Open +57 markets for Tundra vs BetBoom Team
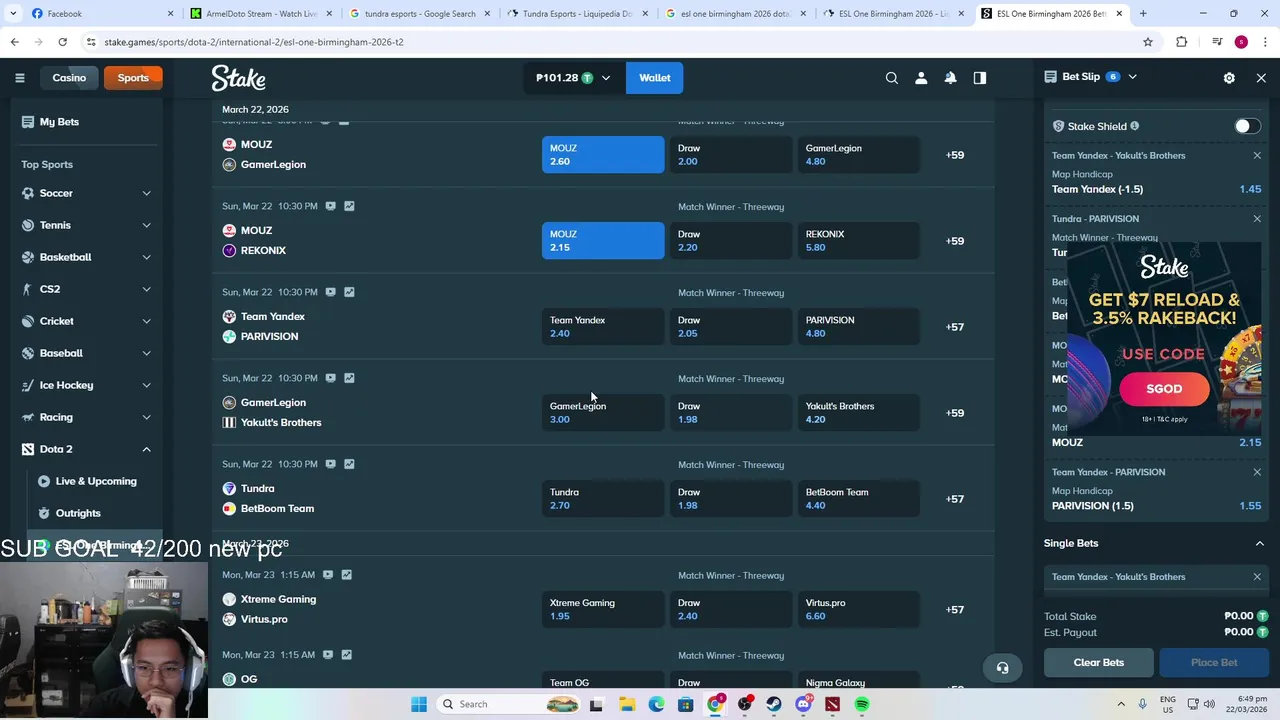Screen dimensions: 1280x720 click(954, 498)
